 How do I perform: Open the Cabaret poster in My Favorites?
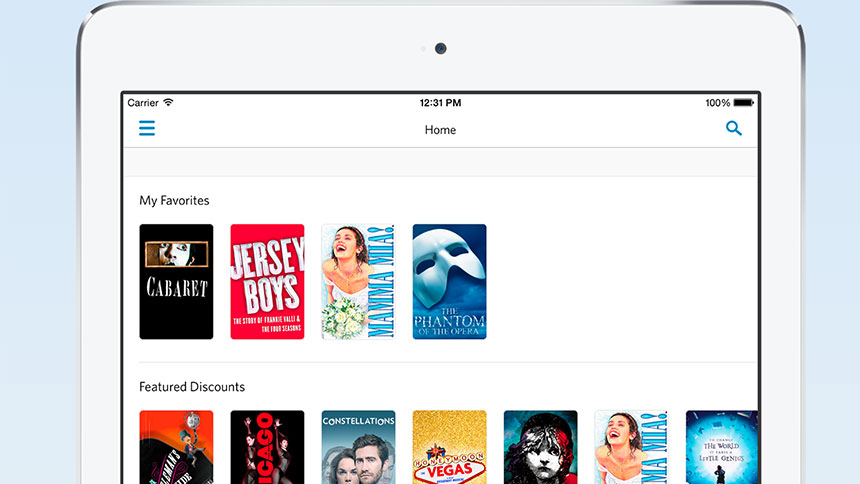point(176,282)
